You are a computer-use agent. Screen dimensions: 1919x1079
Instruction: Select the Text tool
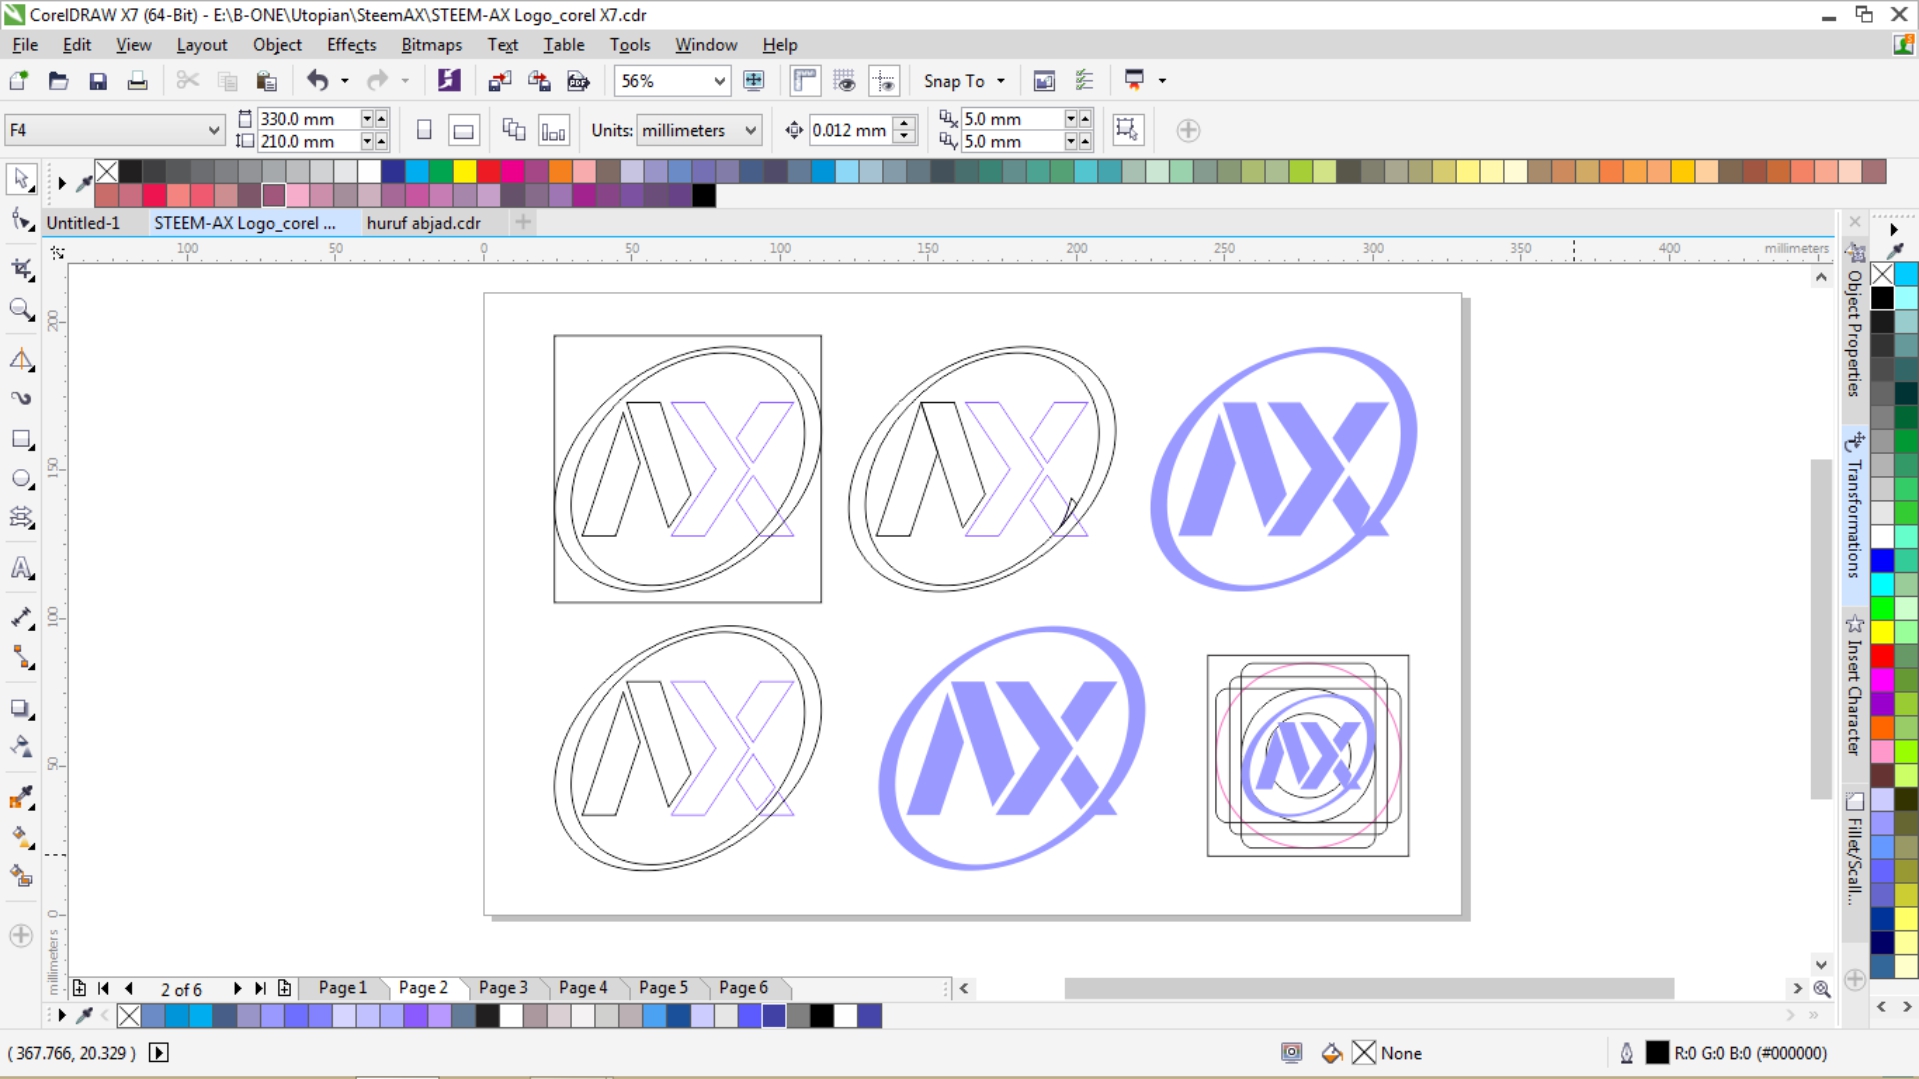[x=21, y=568]
